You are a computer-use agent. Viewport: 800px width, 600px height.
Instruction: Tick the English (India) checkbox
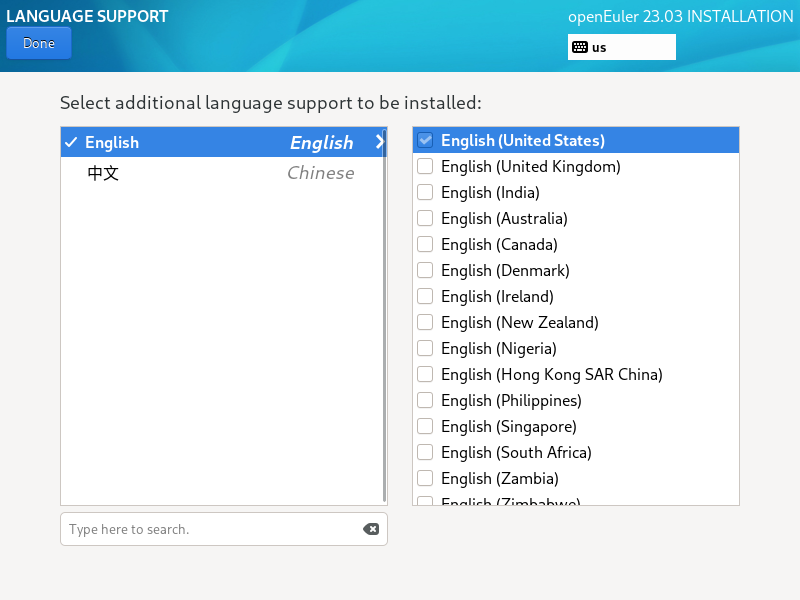[x=425, y=193]
